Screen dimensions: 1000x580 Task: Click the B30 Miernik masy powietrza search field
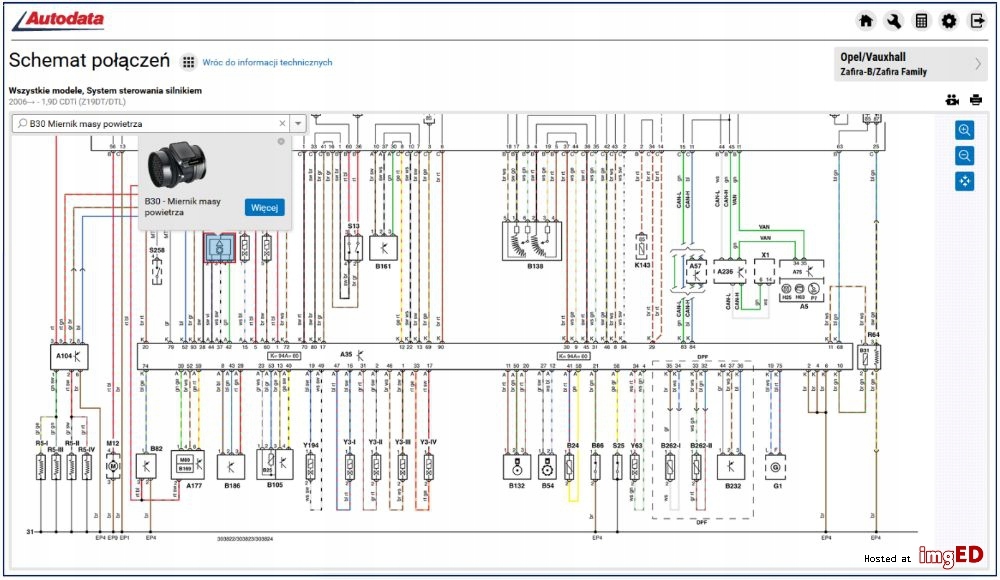(151, 124)
